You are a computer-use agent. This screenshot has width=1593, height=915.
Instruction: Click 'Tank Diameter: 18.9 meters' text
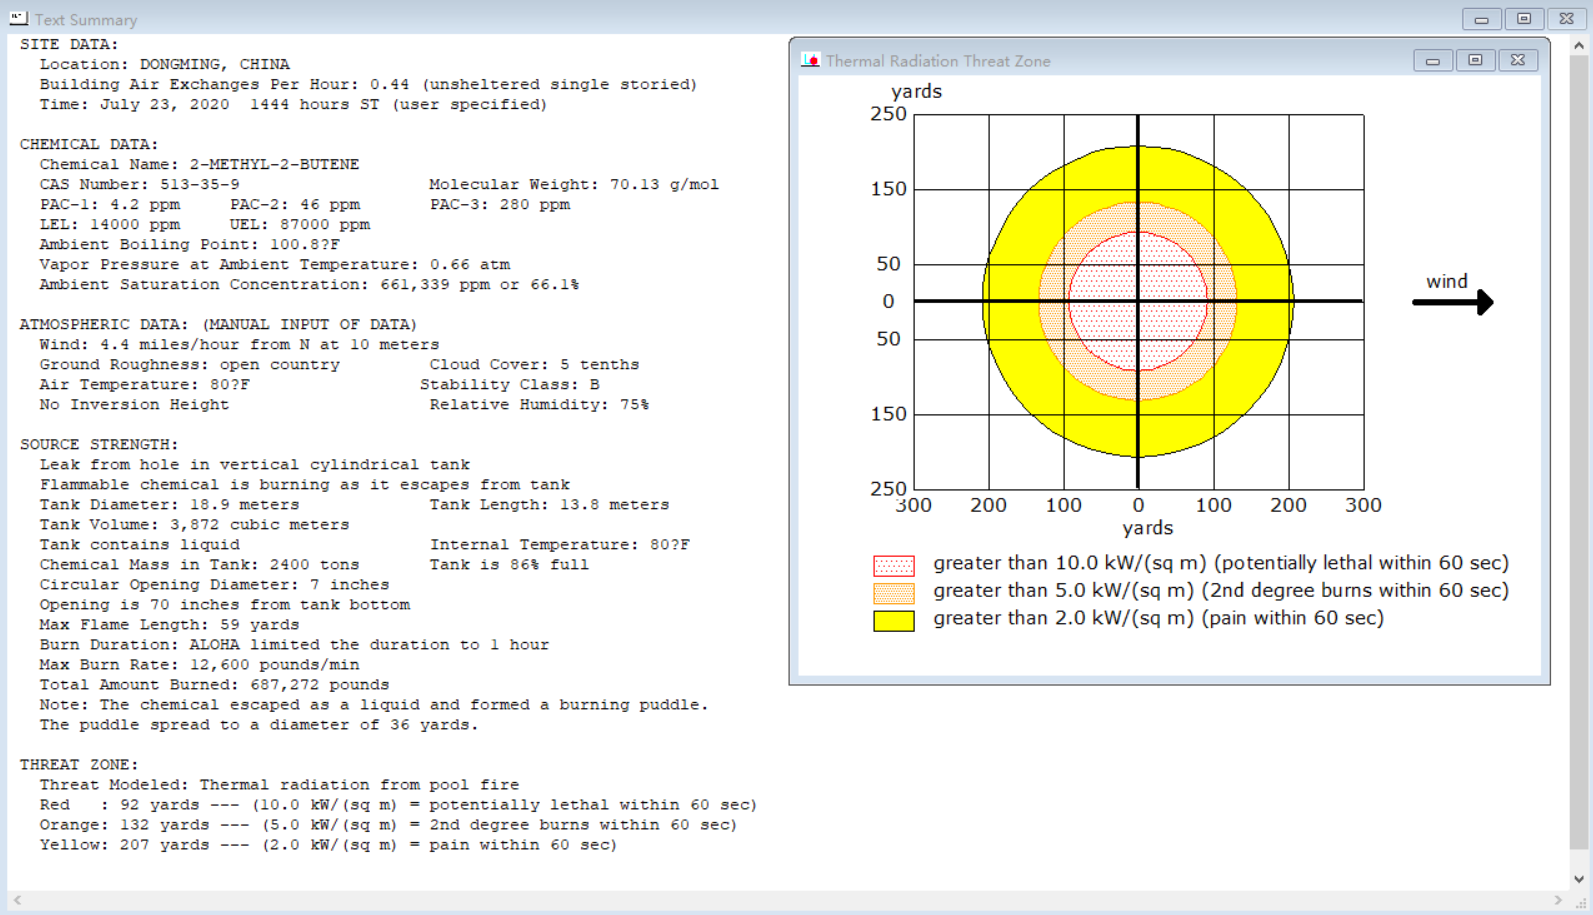click(x=169, y=504)
